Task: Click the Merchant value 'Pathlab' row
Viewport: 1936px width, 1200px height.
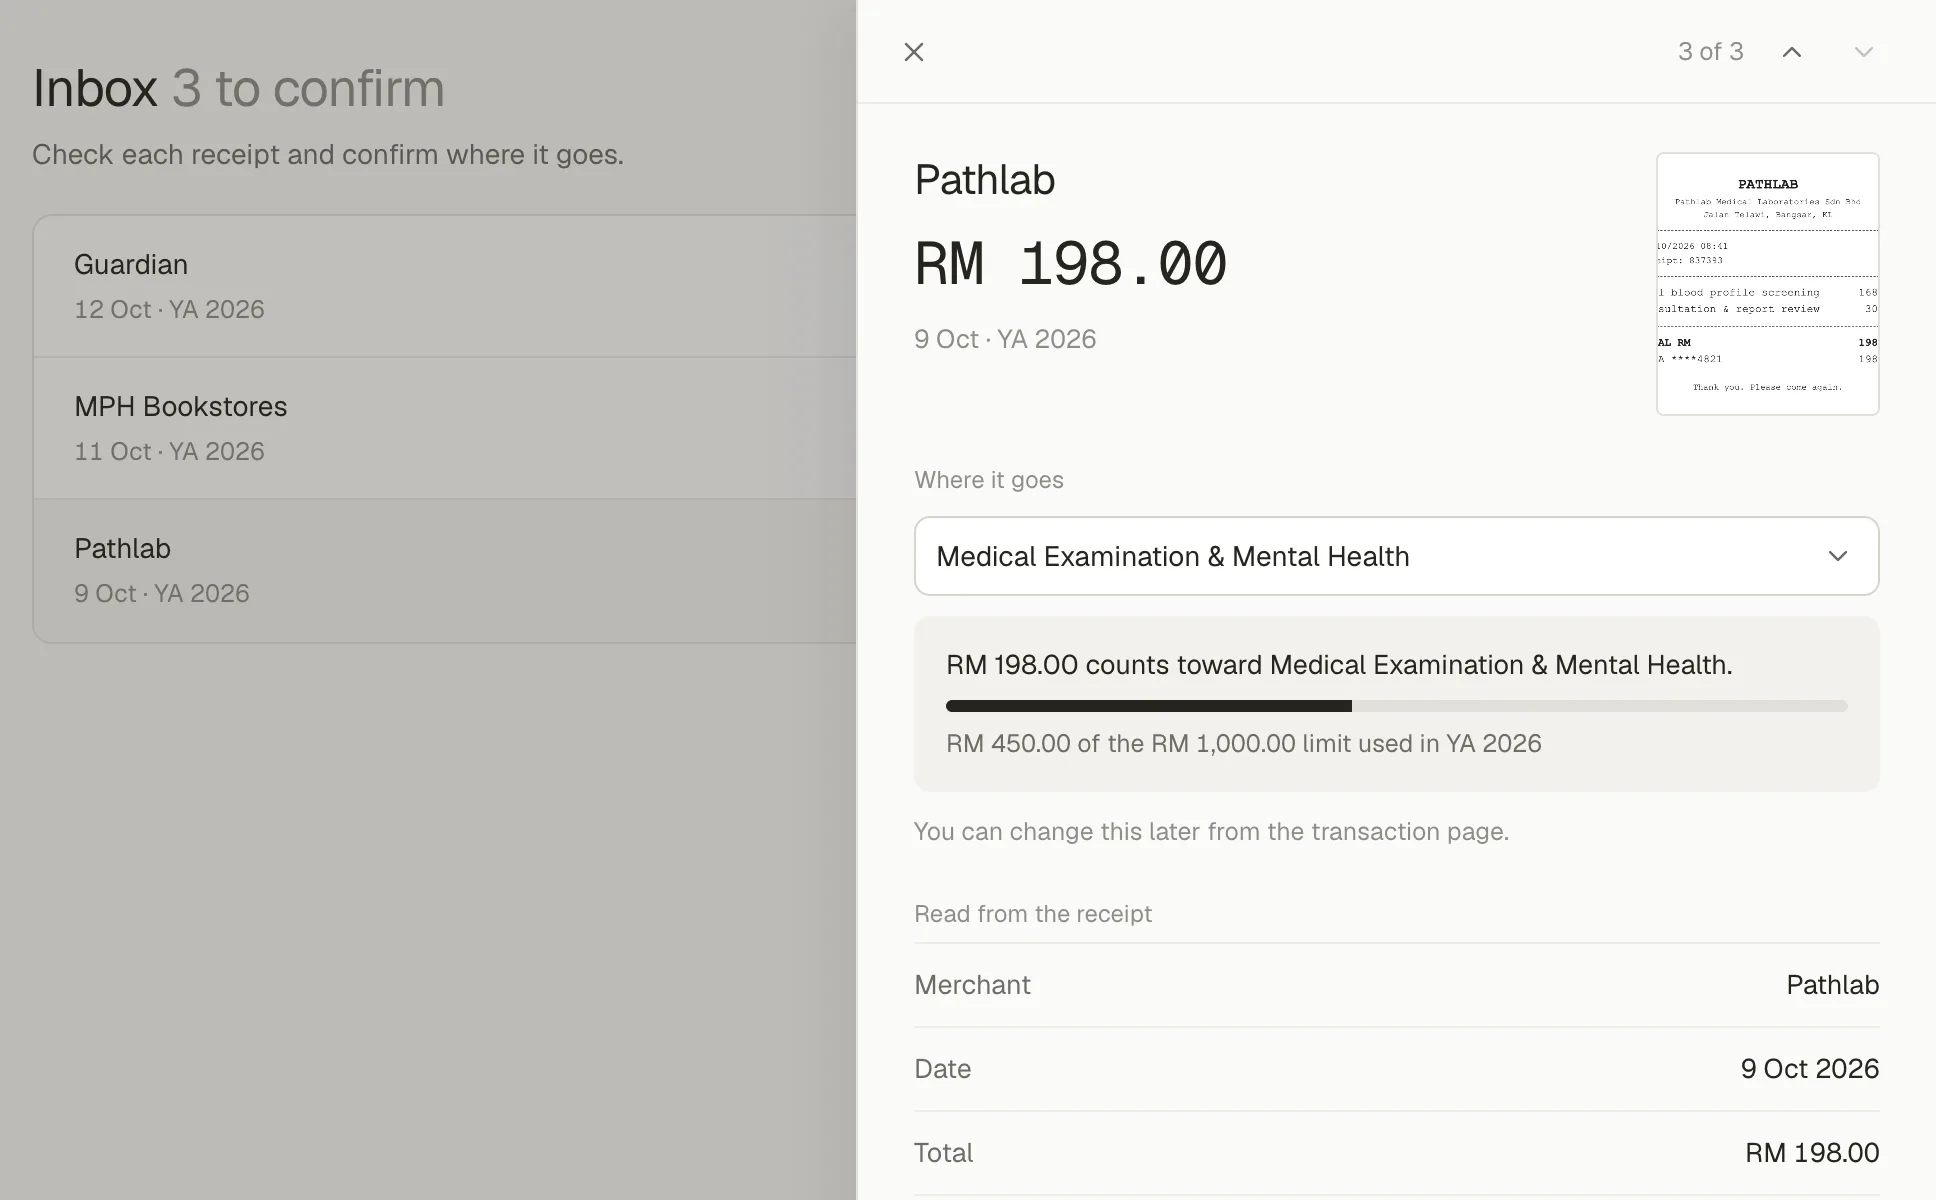Action: 1396,985
